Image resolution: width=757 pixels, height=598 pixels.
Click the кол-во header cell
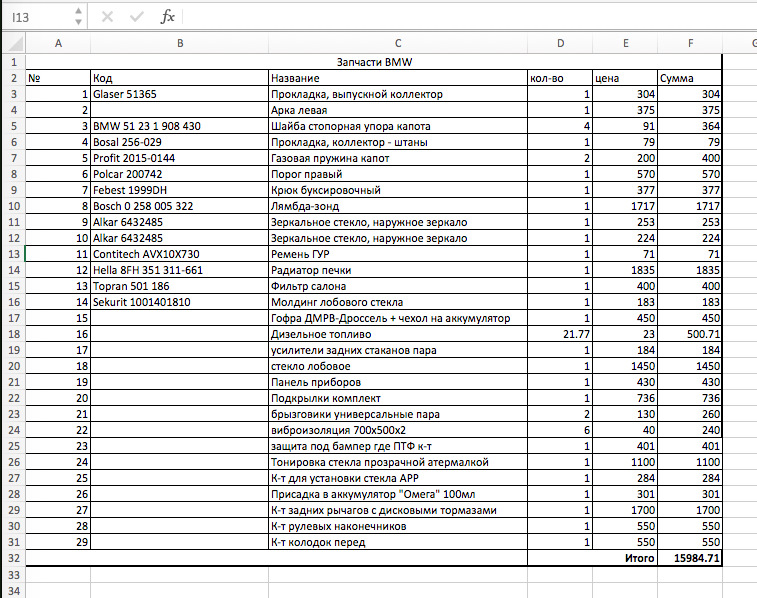point(560,78)
